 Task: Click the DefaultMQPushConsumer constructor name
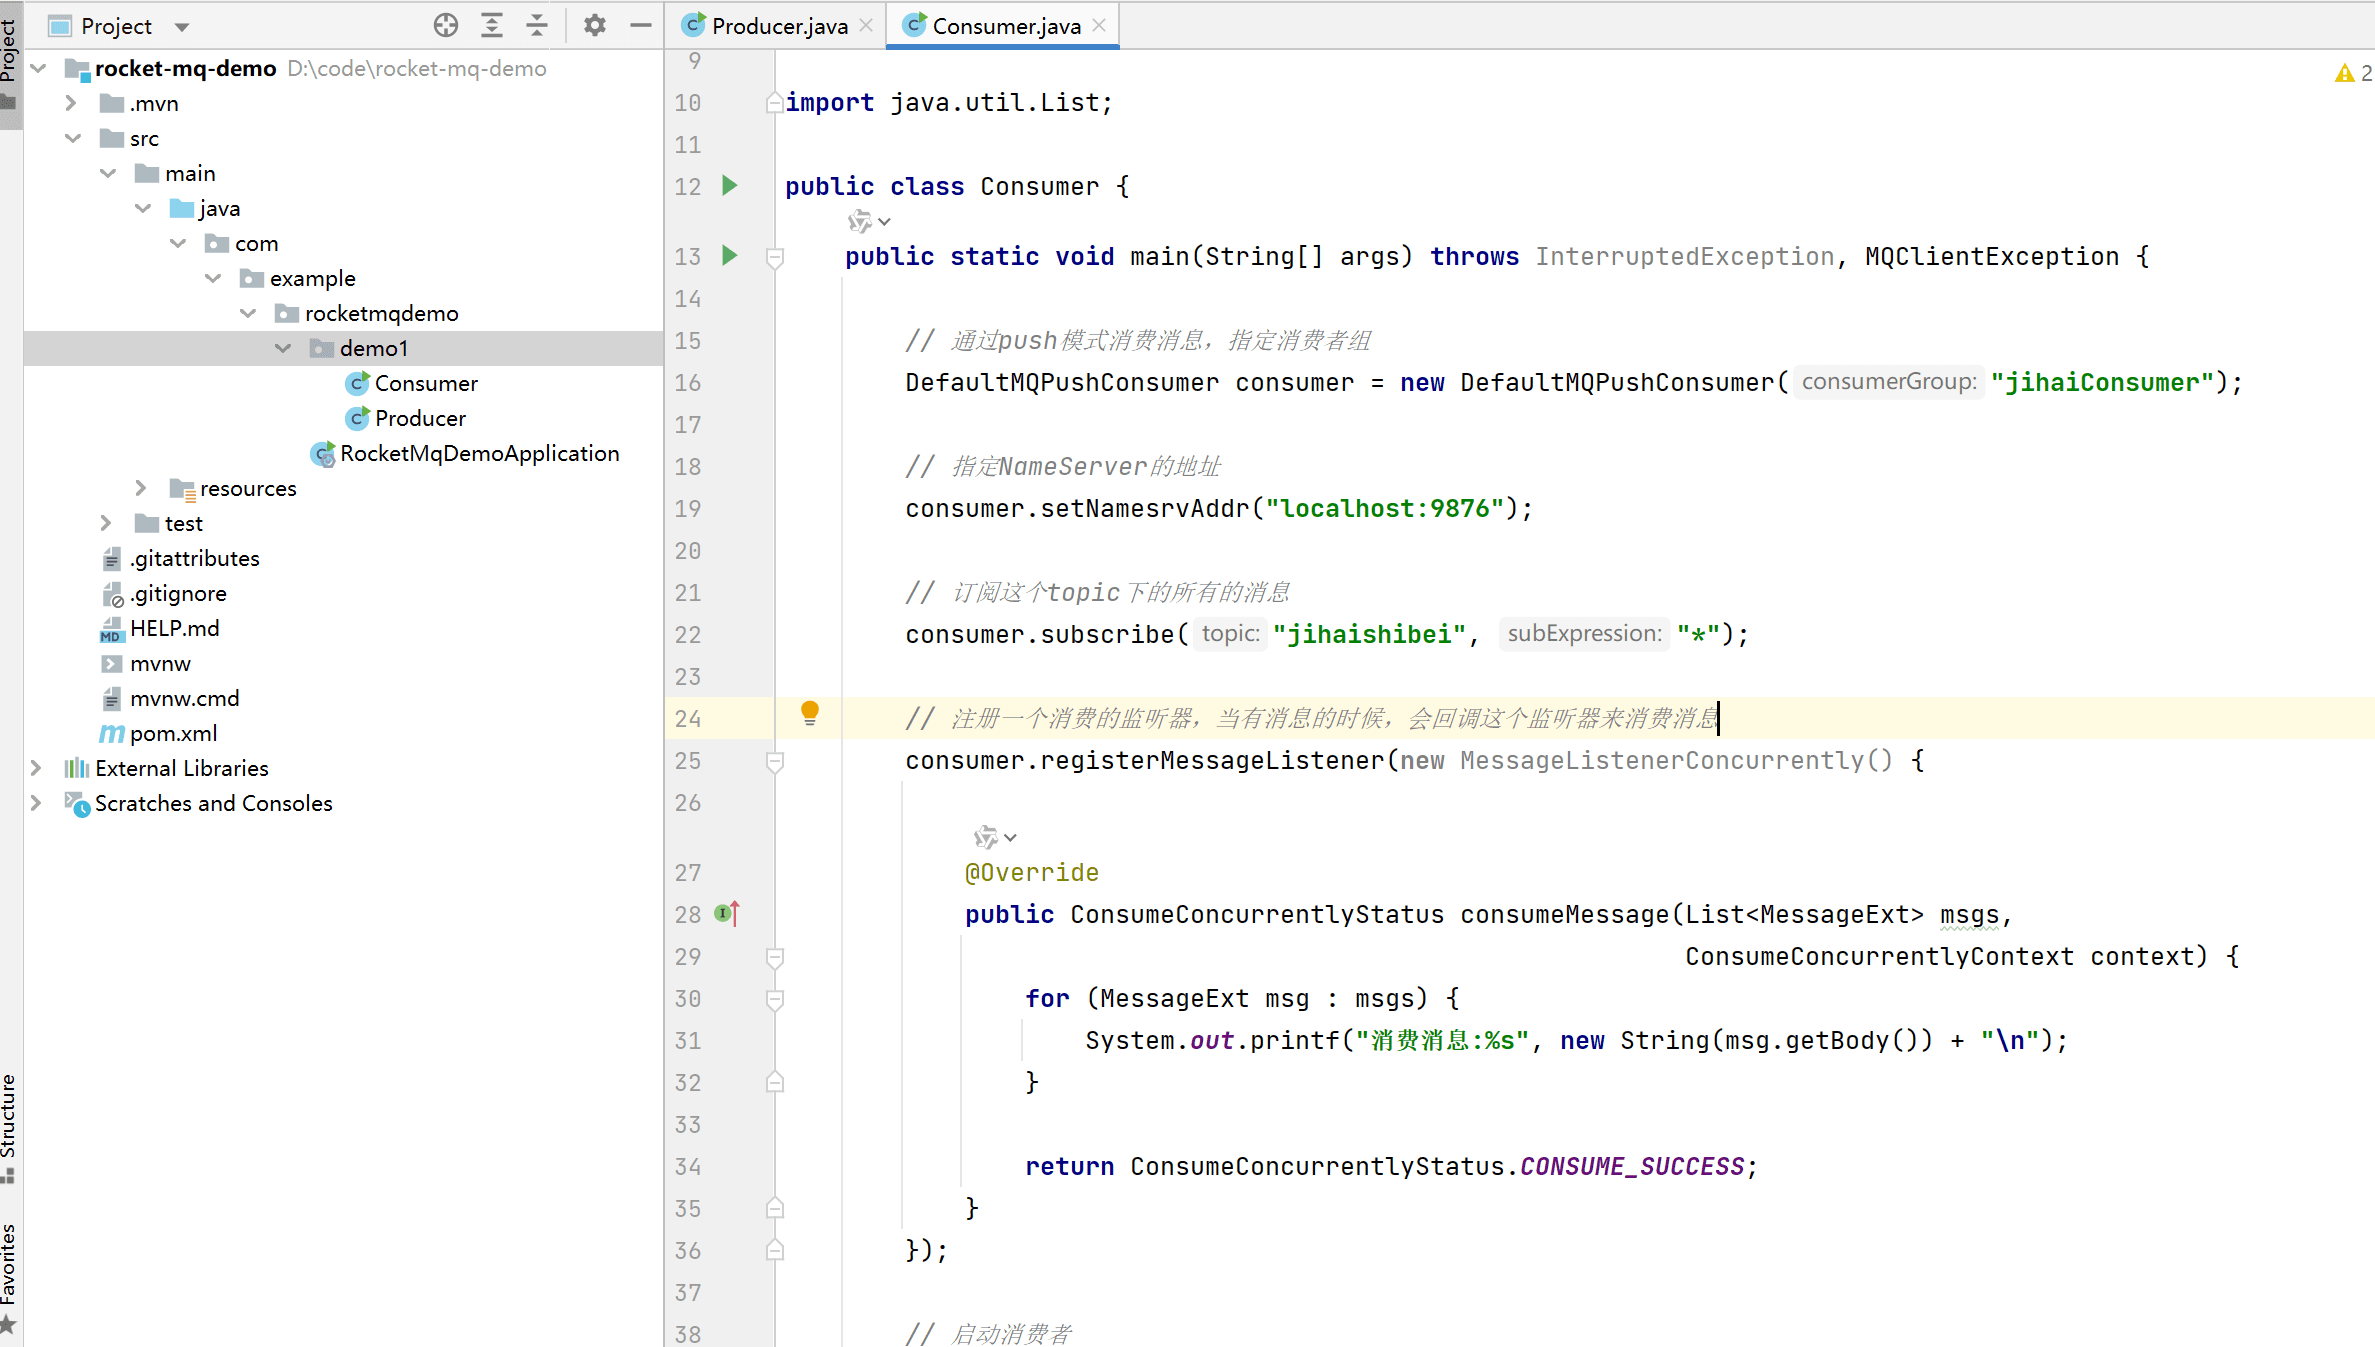coord(1616,383)
